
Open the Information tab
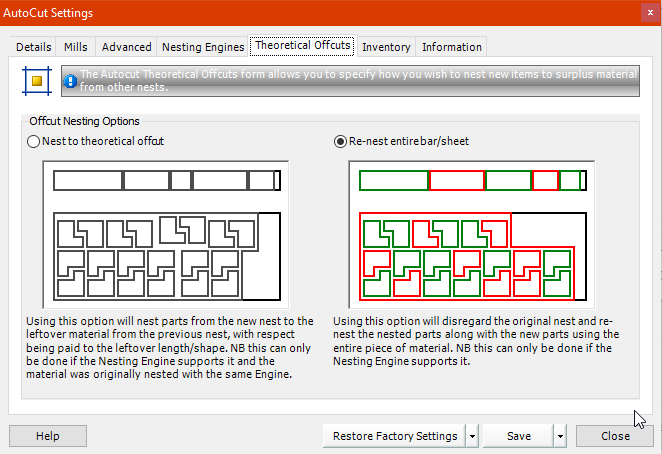pyautogui.click(x=451, y=47)
